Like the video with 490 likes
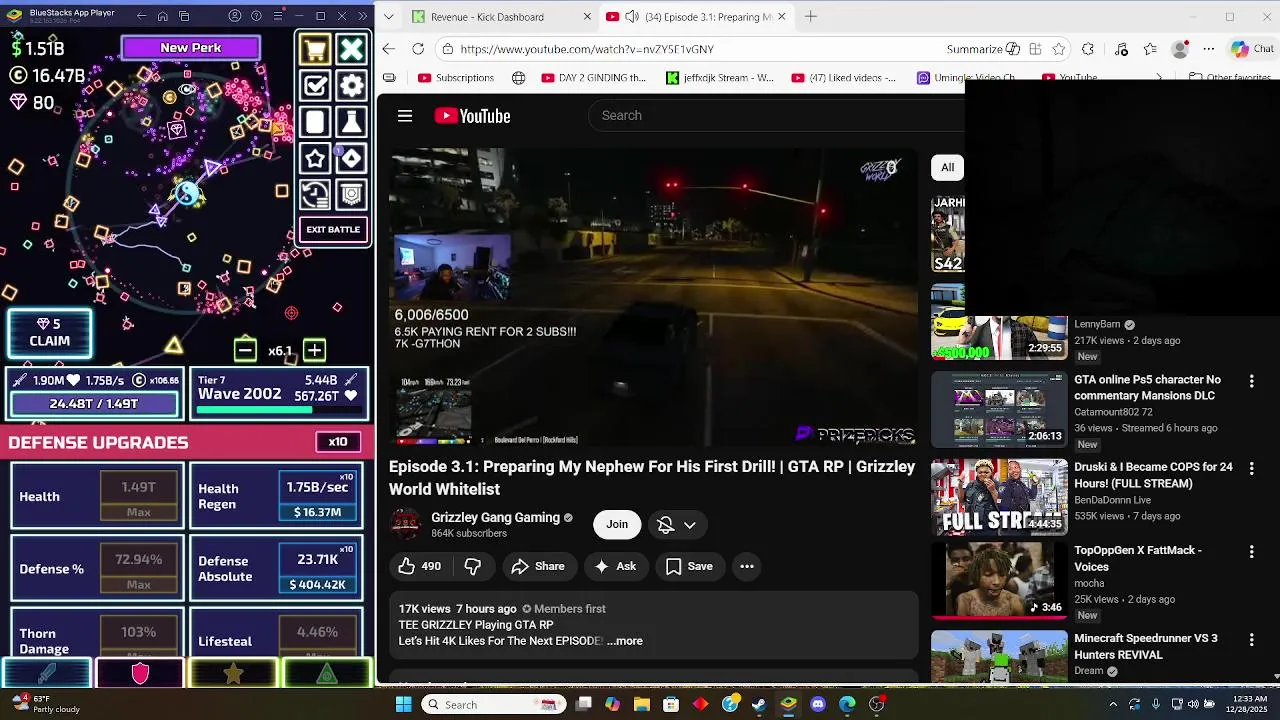This screenshot has height=720, width=1280. pos(419,567)
